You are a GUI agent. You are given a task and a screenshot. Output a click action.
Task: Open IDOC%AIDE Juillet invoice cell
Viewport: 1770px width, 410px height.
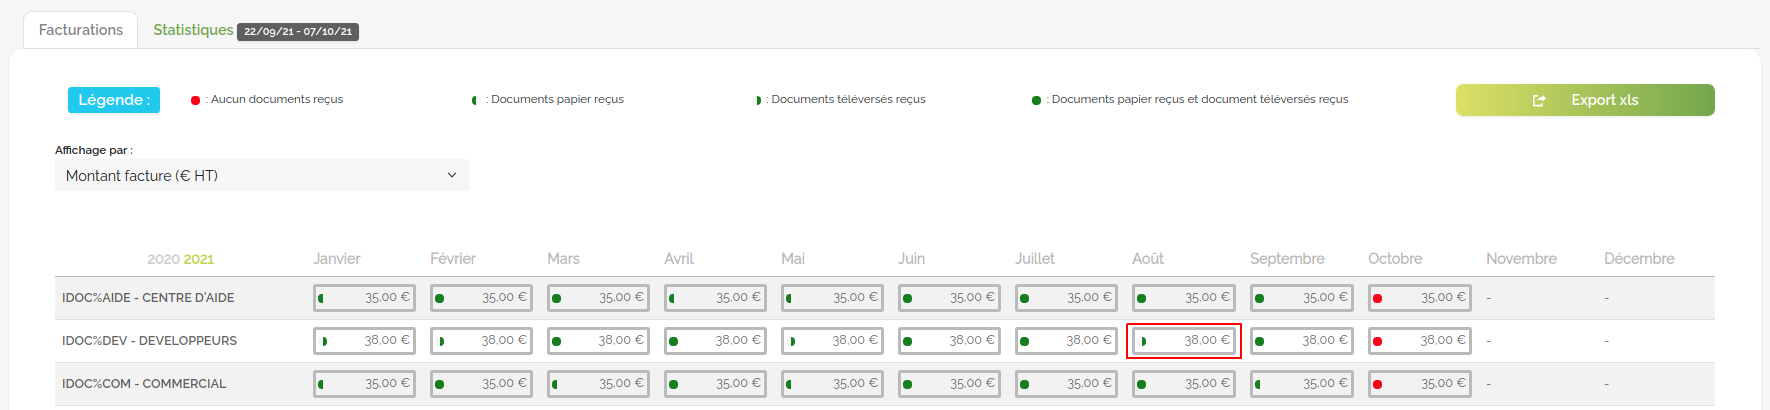(x=1066, y=298)
